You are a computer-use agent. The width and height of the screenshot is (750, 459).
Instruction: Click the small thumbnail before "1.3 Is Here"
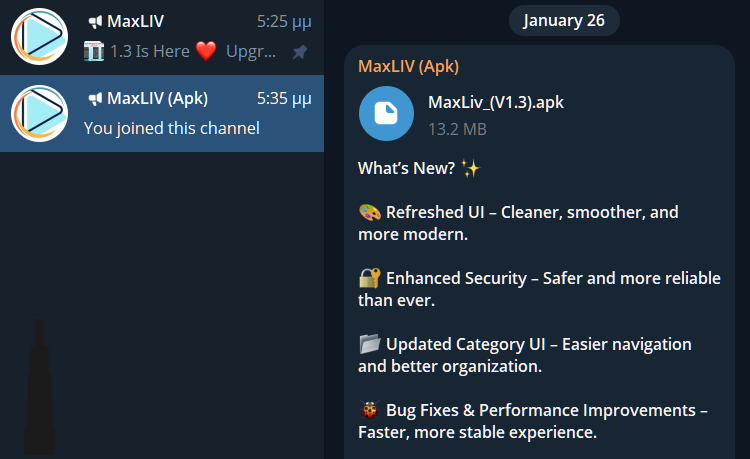pos(94,51)
